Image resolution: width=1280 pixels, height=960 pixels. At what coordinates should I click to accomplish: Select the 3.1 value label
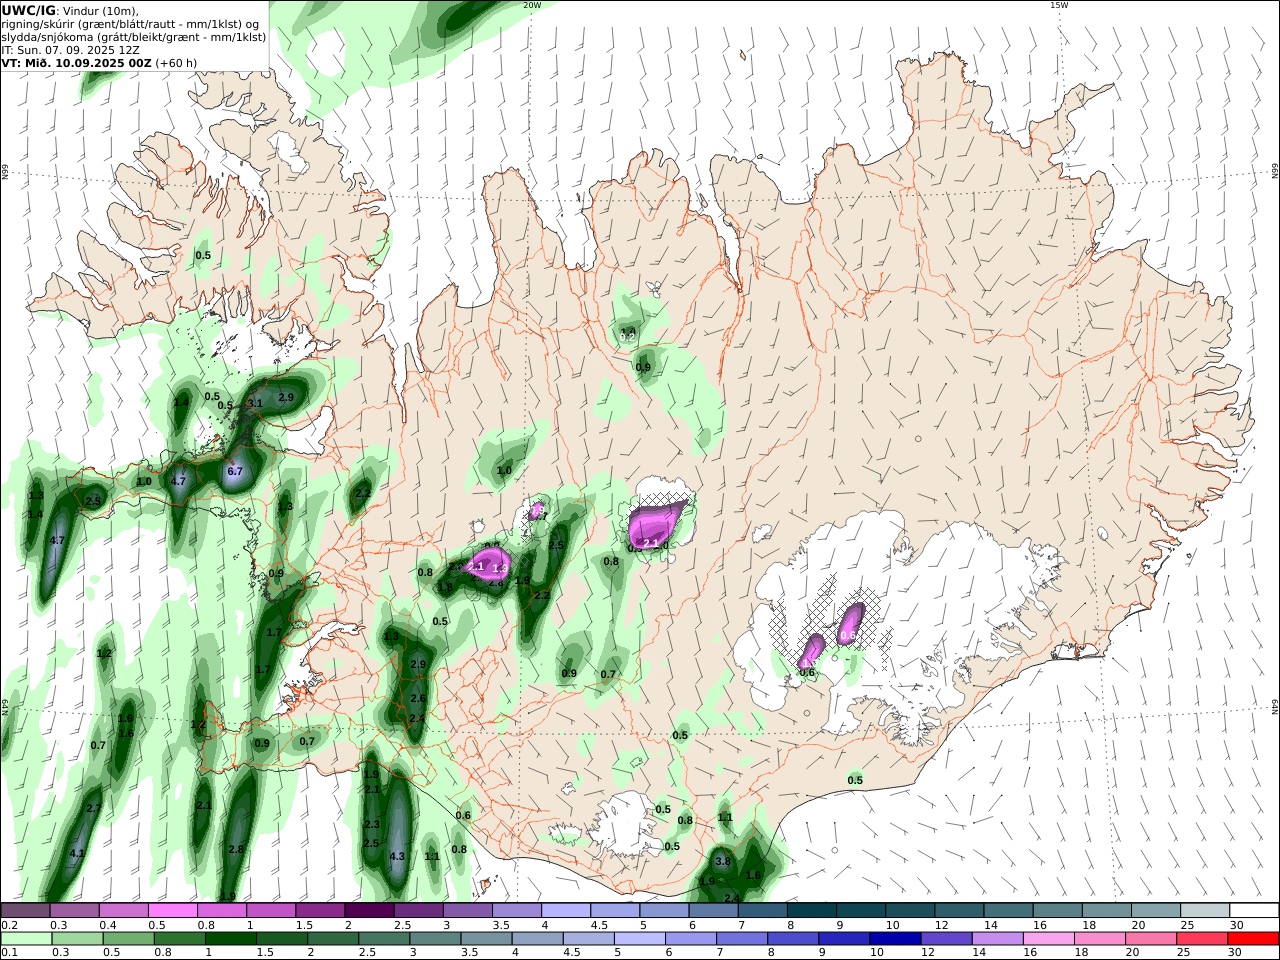pos(255,404)
